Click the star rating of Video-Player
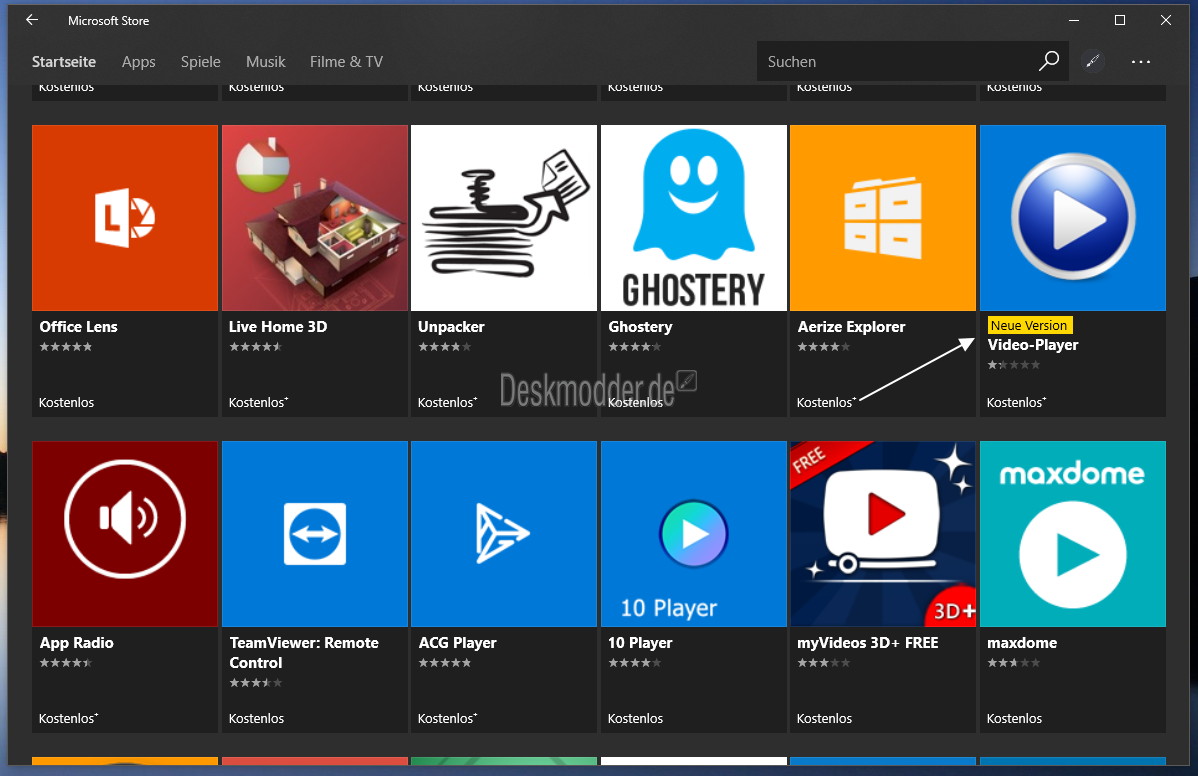This screenshot has width=1198, height=776. [x=1014, y=365]
